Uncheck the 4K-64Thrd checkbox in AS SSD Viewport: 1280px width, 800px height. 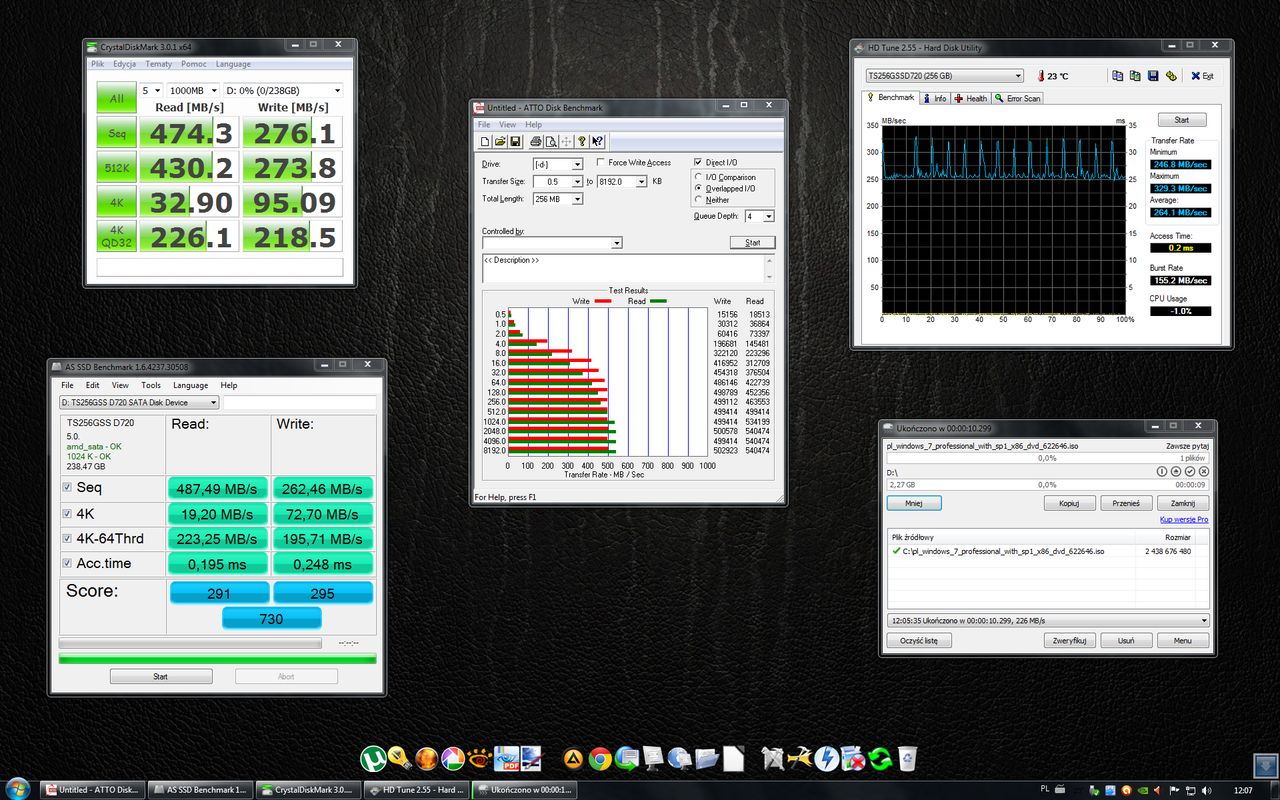tap(67, 539)
